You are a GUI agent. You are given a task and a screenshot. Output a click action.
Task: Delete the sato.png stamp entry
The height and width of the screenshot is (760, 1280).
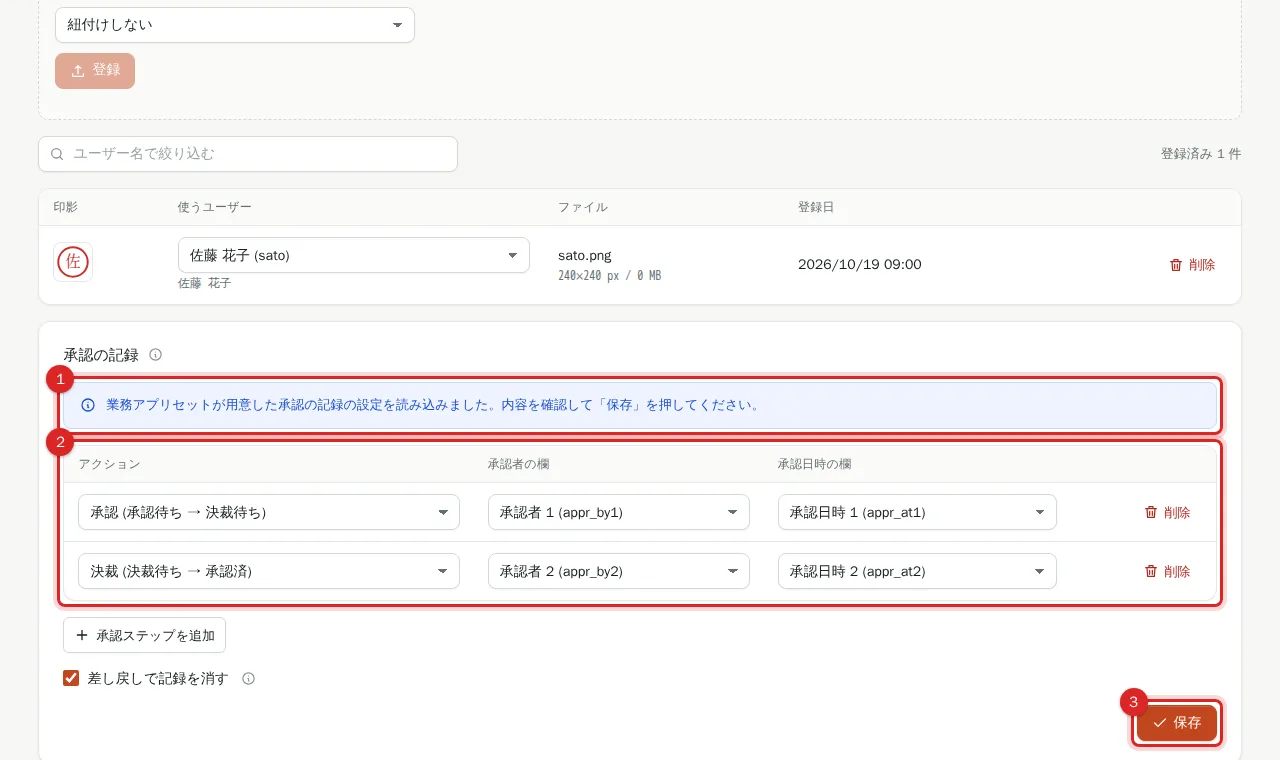tap(1192, 265)
